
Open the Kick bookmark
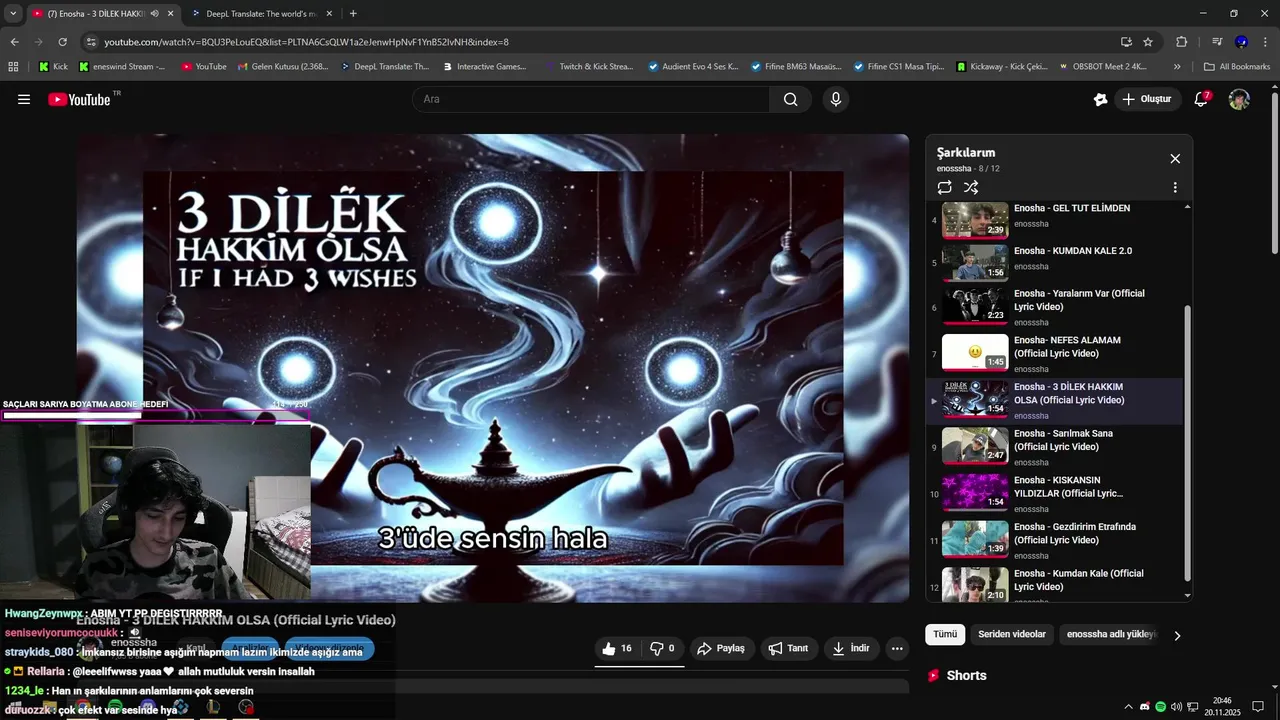(x=53, y=67)
